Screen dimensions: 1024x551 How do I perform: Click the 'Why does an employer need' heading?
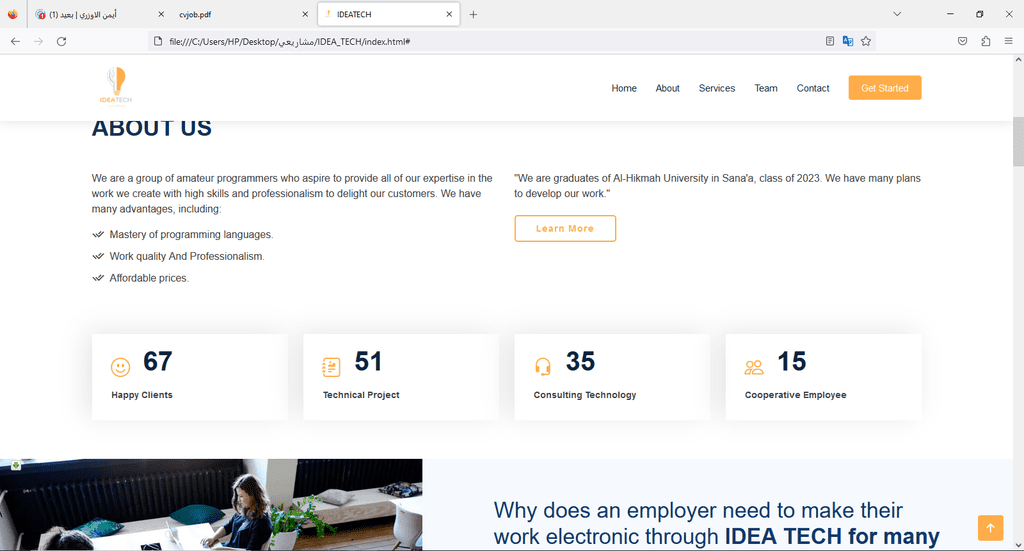coord(716,523)
